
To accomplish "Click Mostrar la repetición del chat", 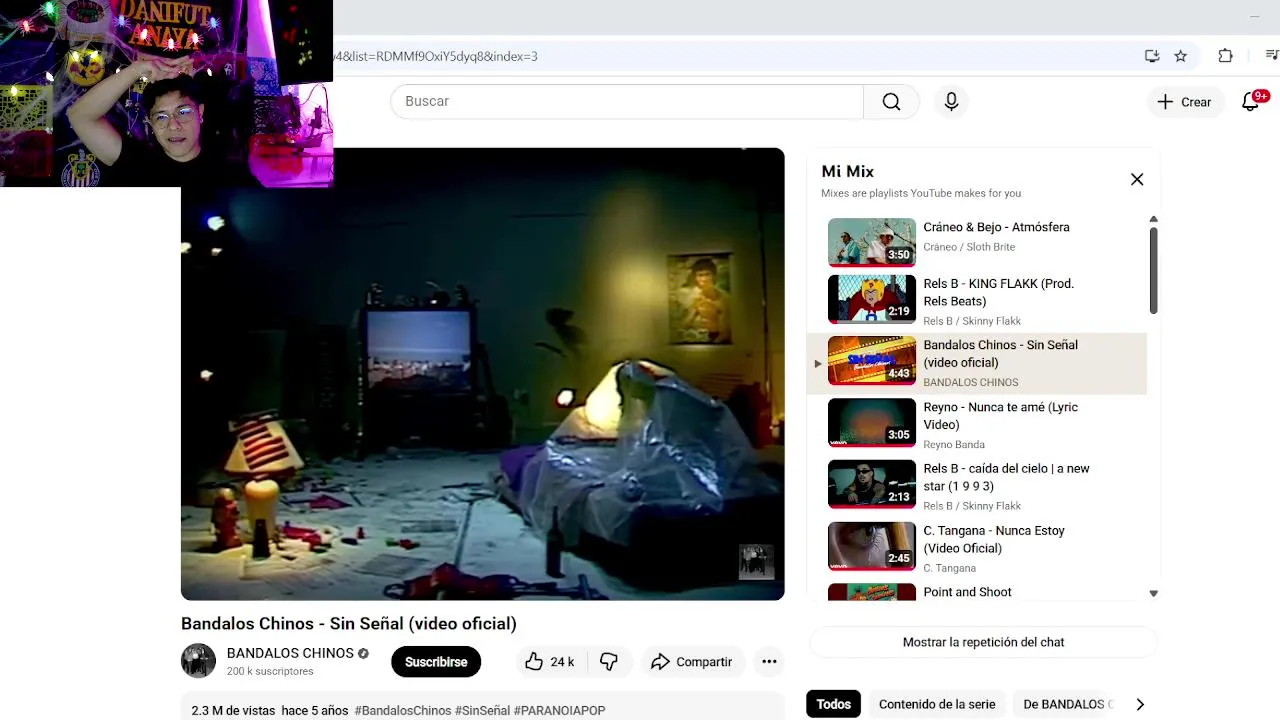I will [x=983, y=642].
